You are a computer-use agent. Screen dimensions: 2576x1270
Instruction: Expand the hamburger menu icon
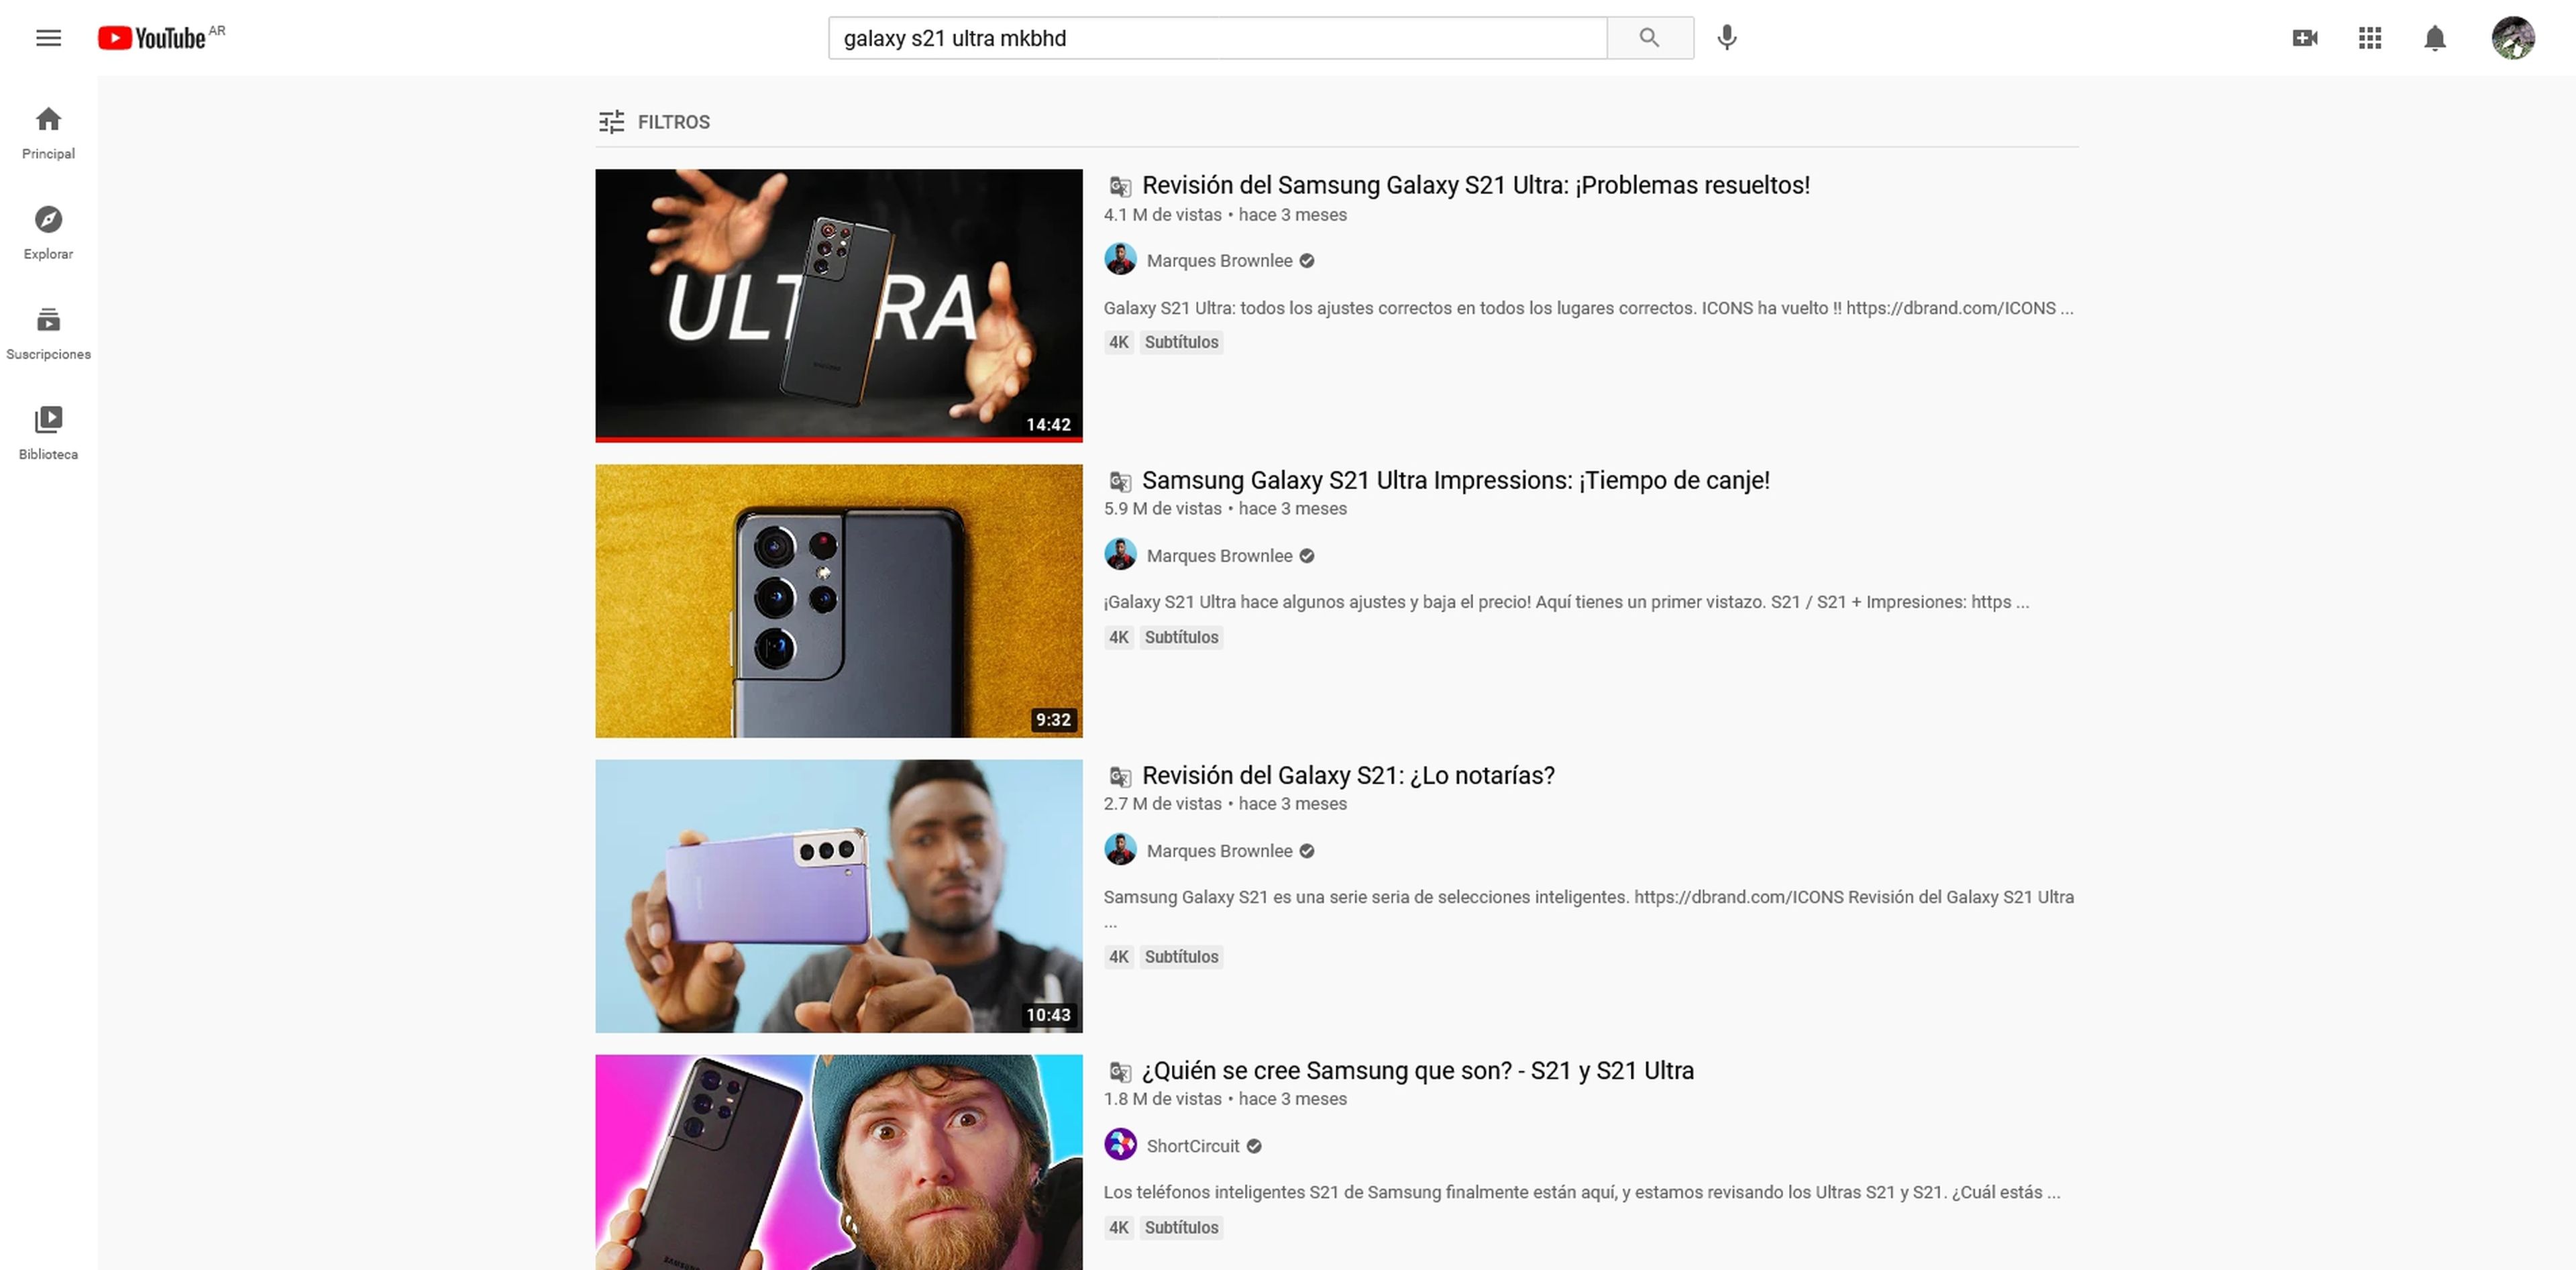(48, 38)
